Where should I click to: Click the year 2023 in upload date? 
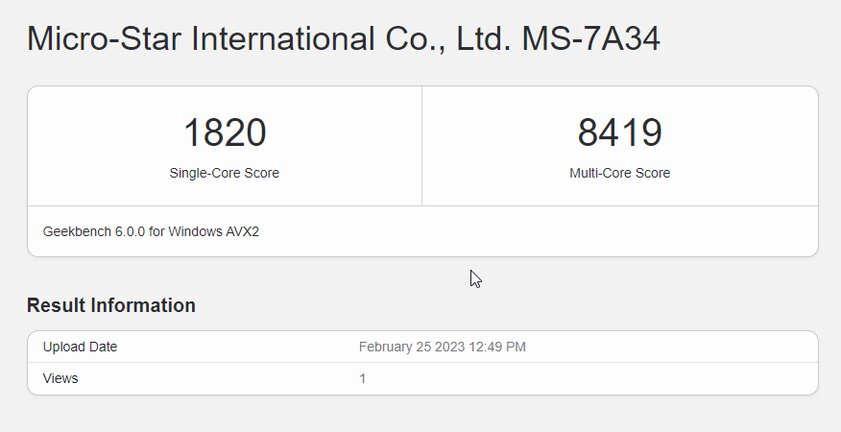click(x=449, y=347)
